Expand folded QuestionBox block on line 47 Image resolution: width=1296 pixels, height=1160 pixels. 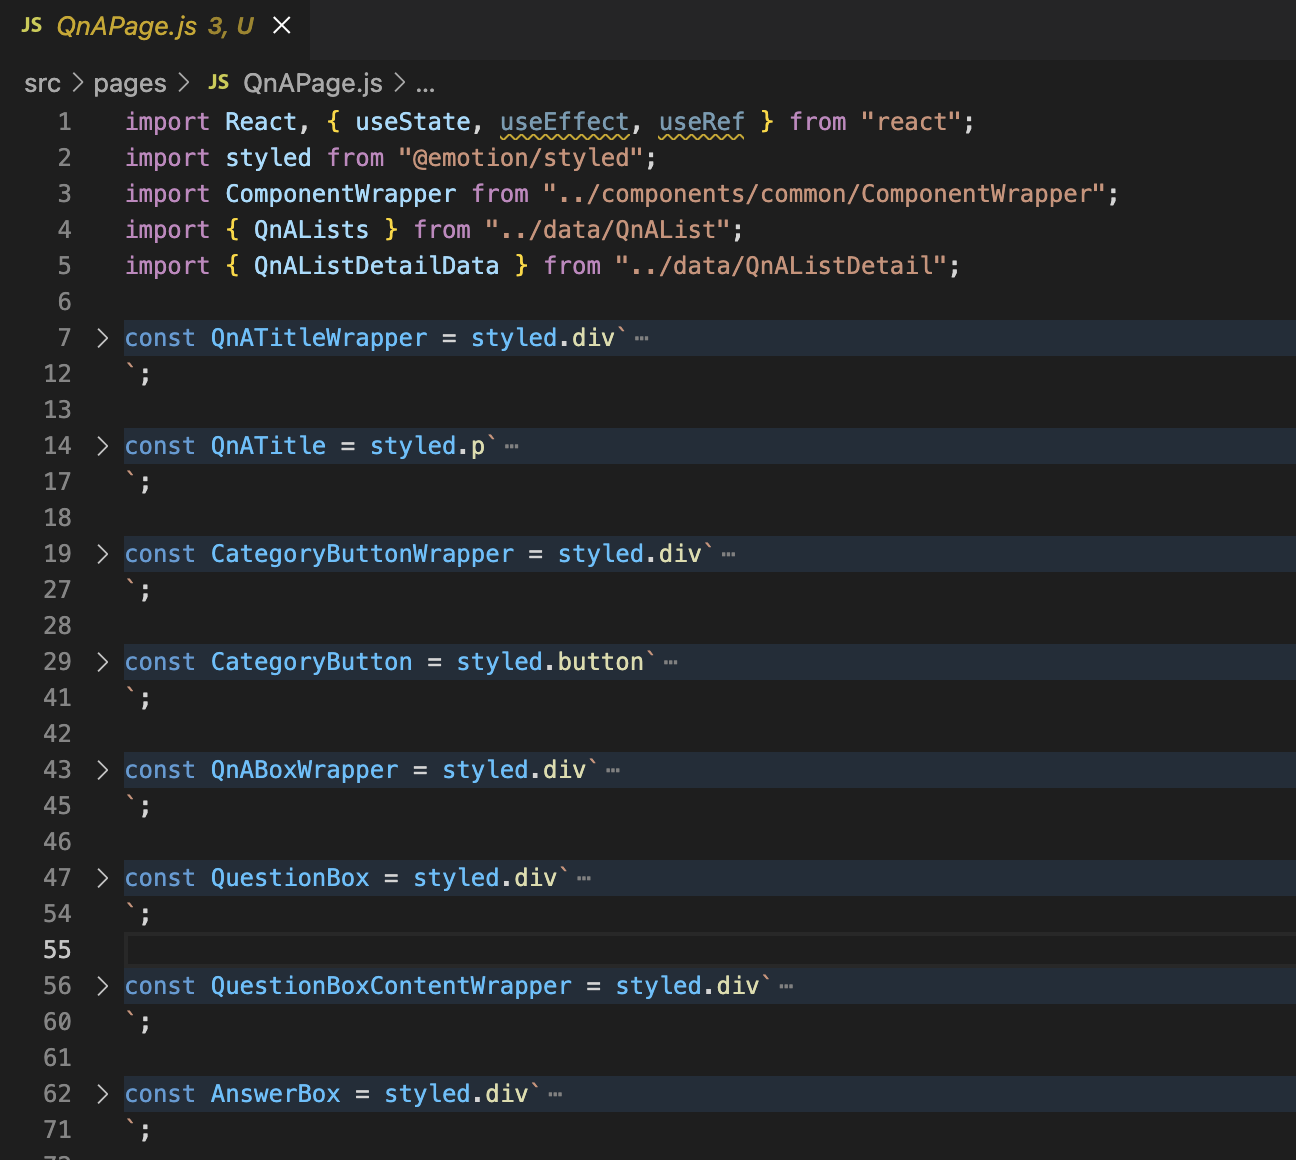point(102,878)
